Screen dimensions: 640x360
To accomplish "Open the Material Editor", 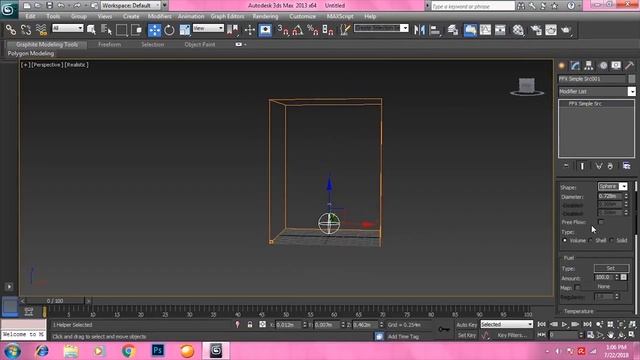I will point(518,30).
